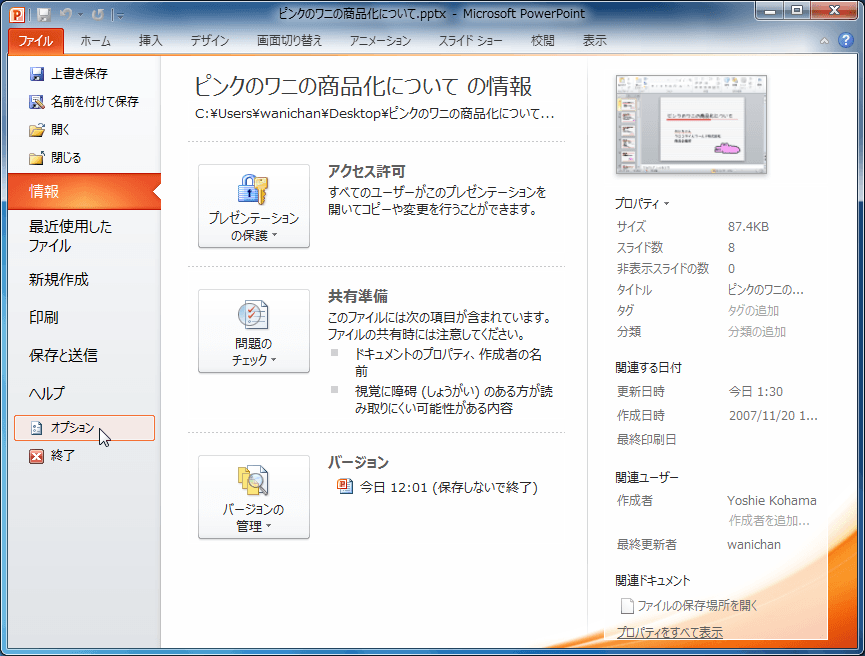Select 閉じる close-file entry

(55, 158)
